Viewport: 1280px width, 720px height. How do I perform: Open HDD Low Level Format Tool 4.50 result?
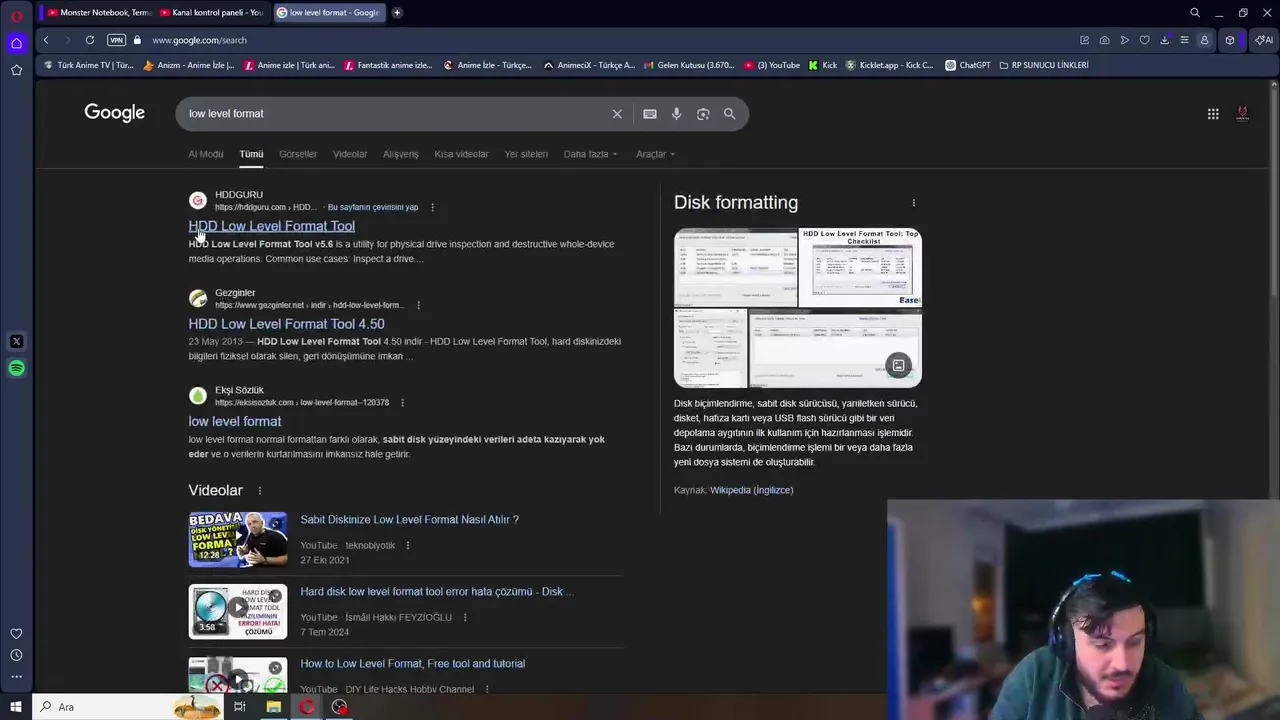click(287, 324)
